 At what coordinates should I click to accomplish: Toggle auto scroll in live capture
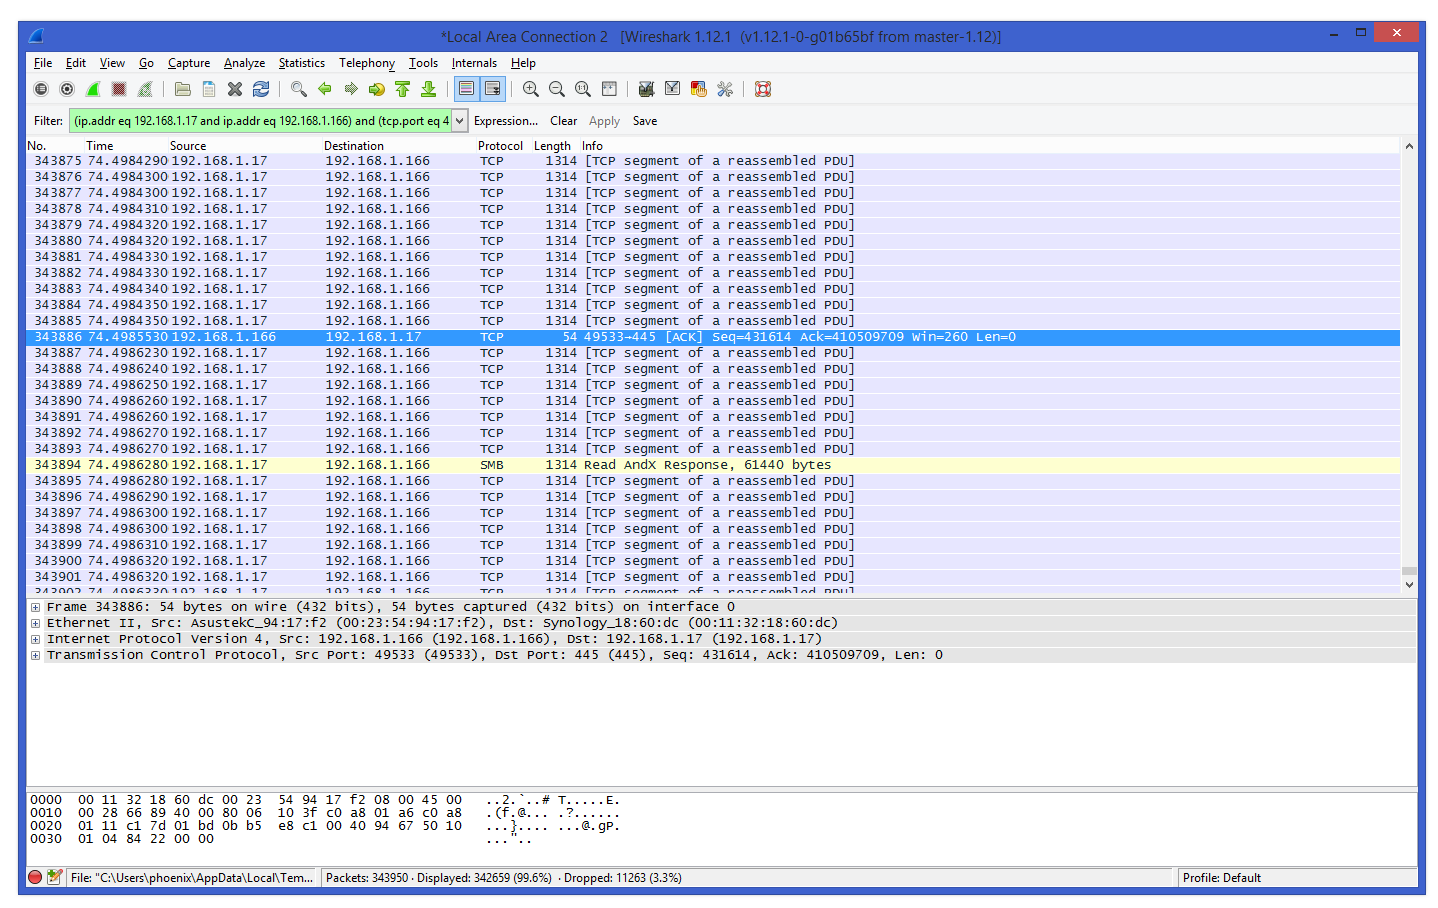[493, 89]
